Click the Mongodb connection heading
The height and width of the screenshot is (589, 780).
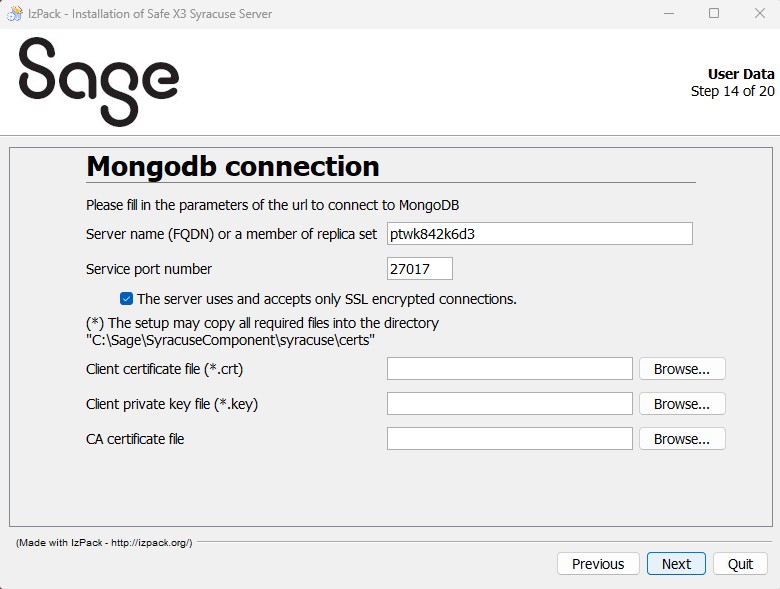click(x=233, y=166)
